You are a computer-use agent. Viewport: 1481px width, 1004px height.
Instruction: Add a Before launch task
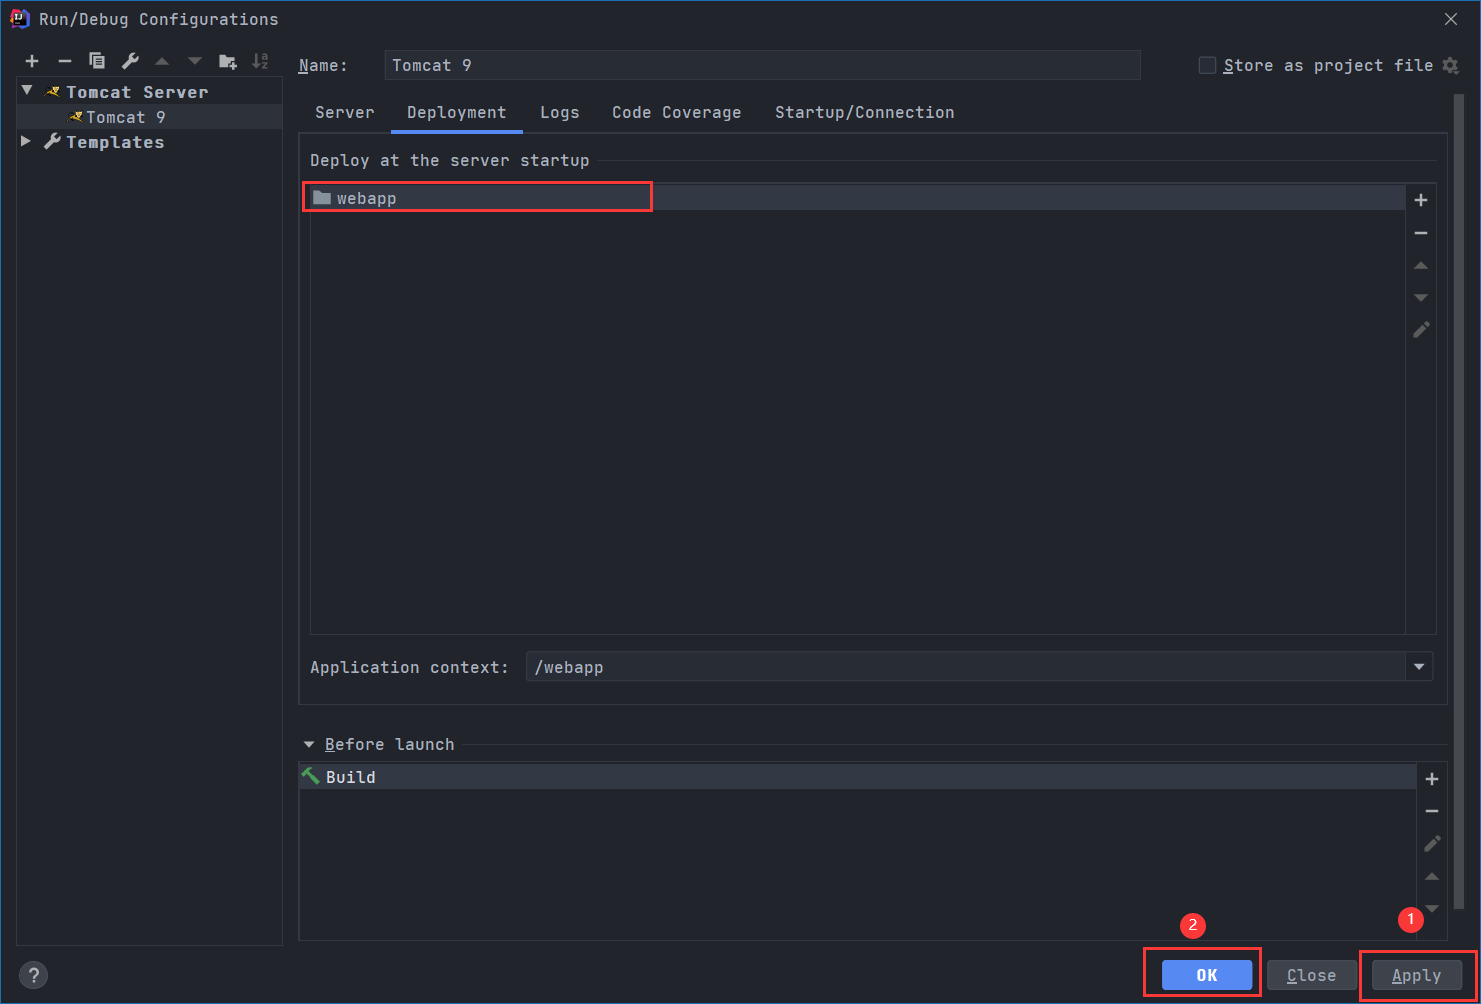(1432, 779)
